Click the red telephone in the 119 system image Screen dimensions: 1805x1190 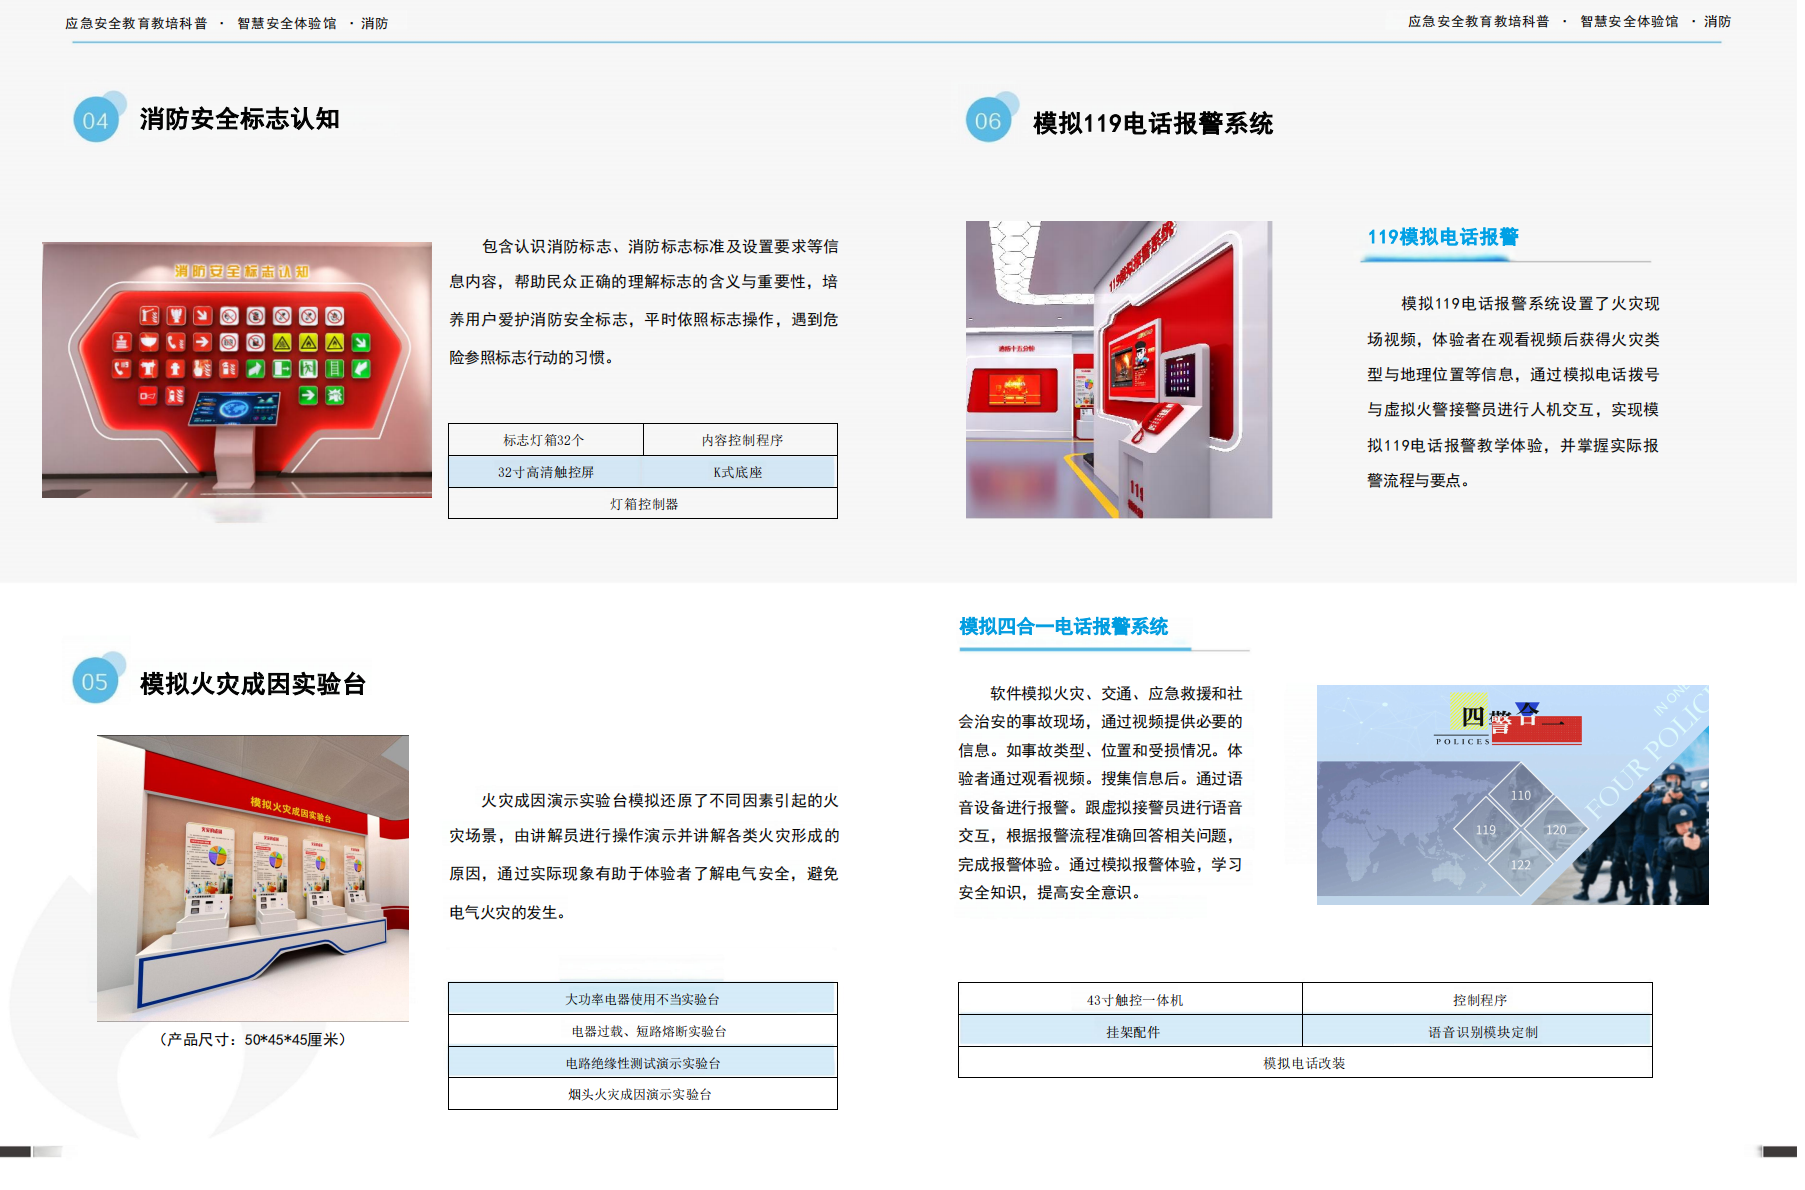tap(1158, 418)
